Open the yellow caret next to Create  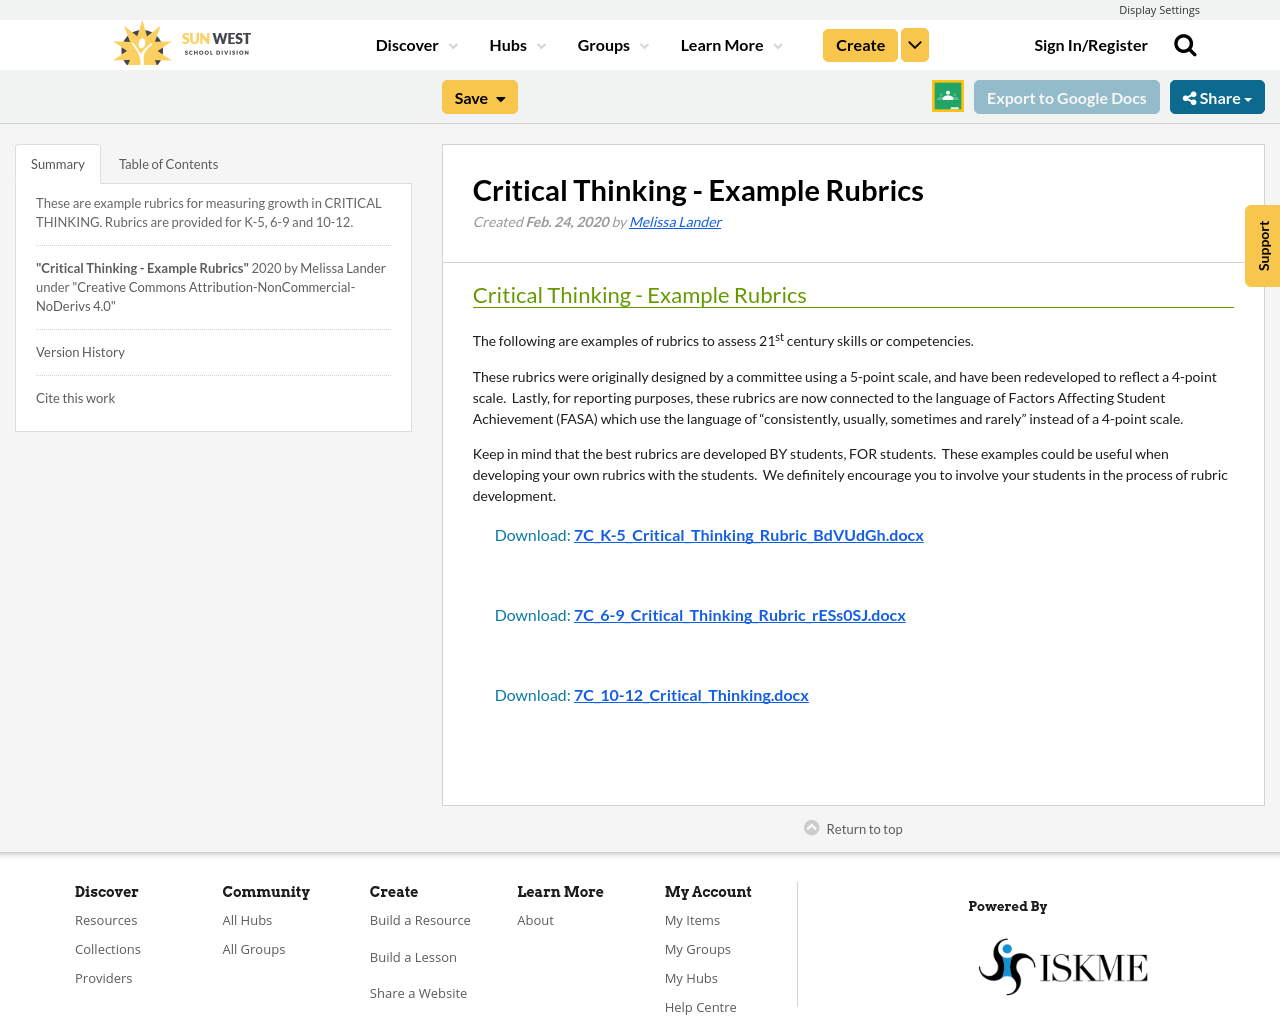tap(914, 43)
